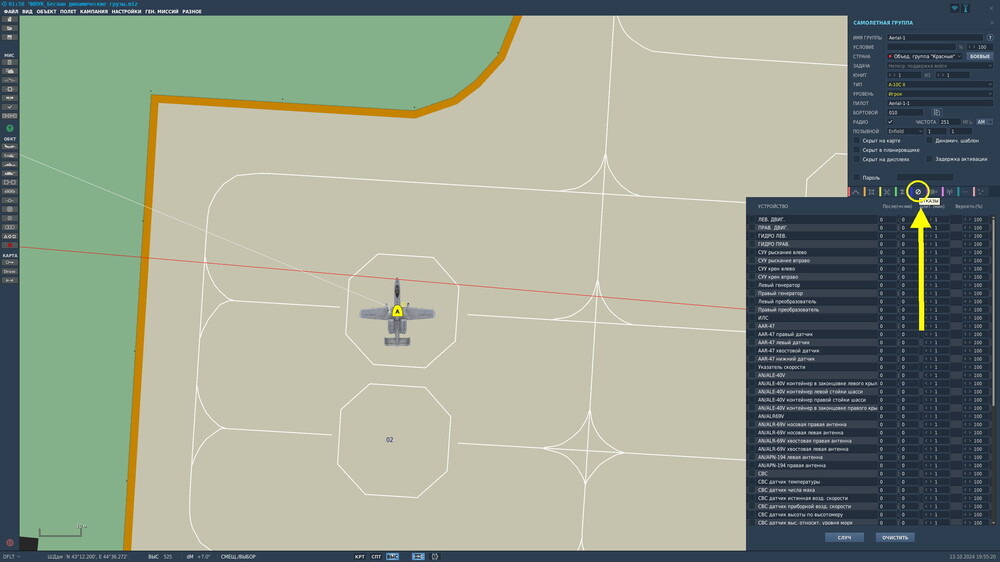Click the highlighted map mode icon in status bar
The image size is (1000, 562).
[418, 556]
